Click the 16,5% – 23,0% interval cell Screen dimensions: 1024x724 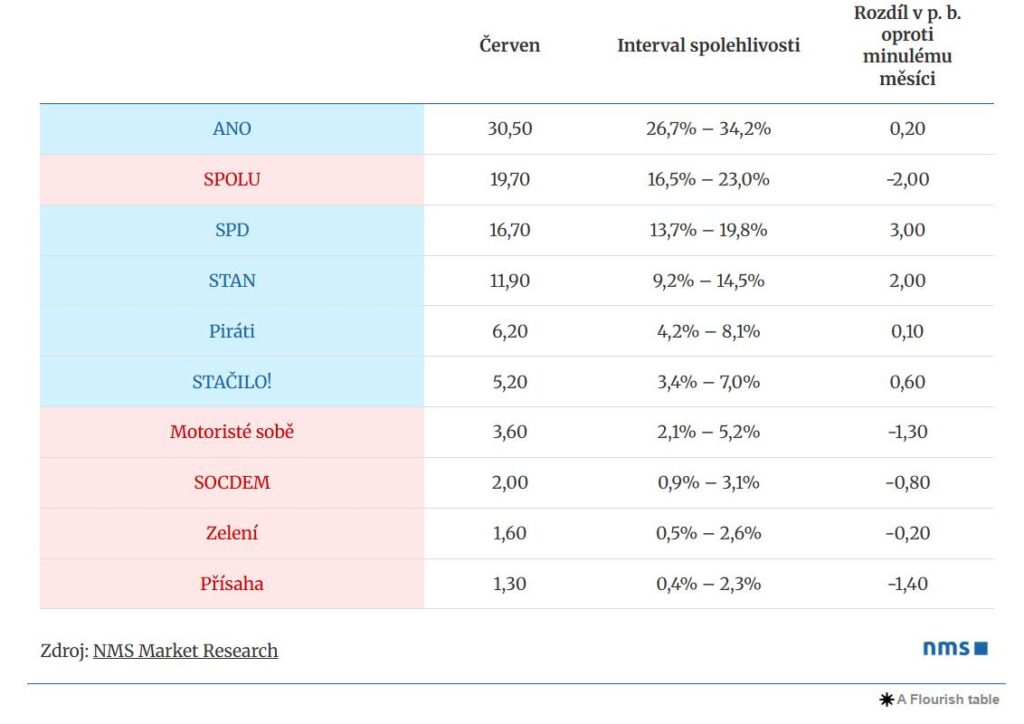[708, 180]
